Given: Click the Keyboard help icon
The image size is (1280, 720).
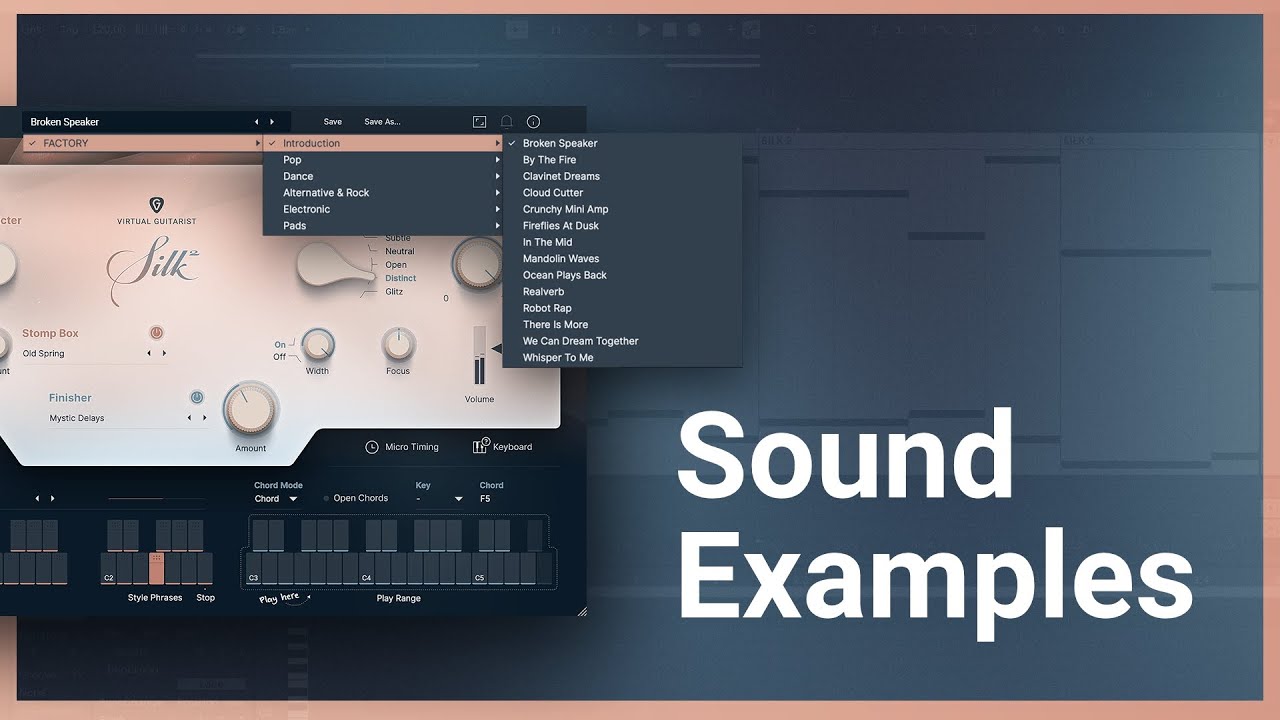Looking at the screenshot, I should pos(480,446).
